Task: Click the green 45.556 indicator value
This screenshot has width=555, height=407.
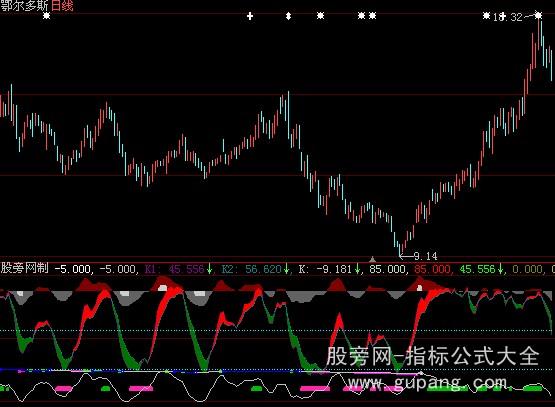Action: point(477,269)
